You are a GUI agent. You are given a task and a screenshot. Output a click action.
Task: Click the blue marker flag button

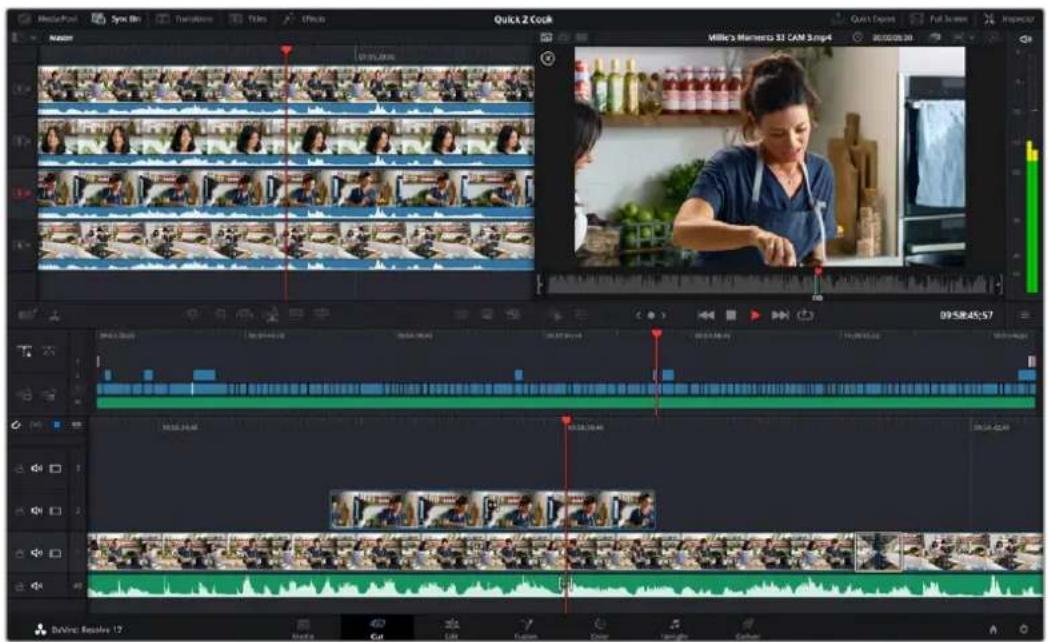click(57, 425)
